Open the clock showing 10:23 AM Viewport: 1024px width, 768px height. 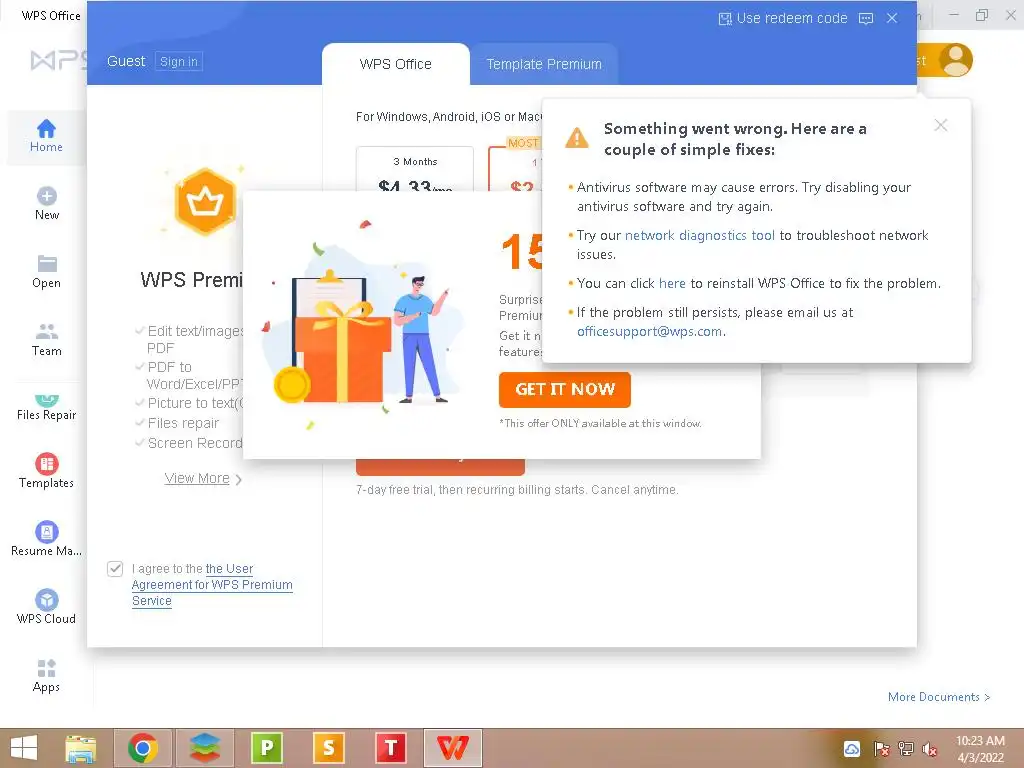980,749
